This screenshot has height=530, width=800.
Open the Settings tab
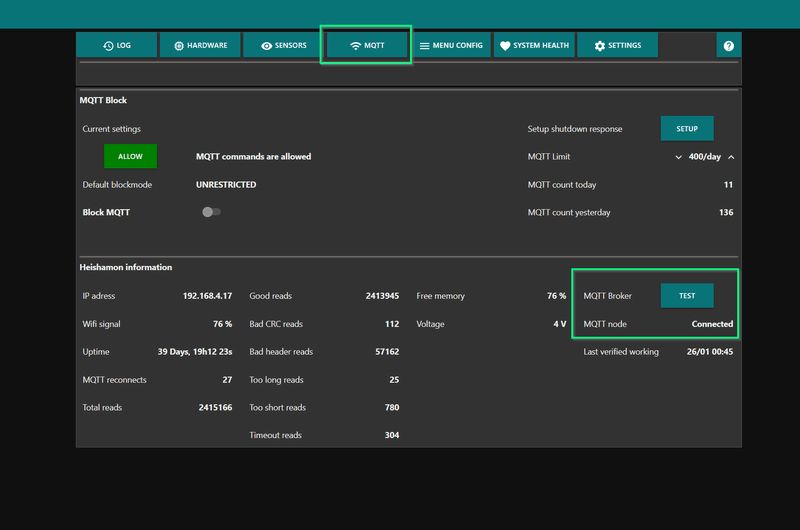point(617,45)
